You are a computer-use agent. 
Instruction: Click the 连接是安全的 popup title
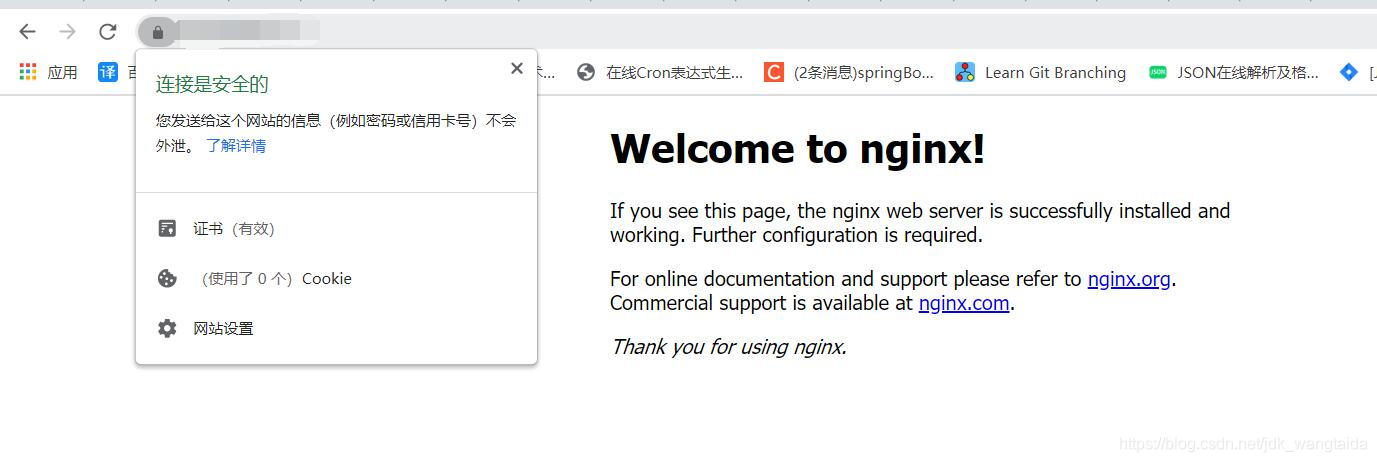tap(212, 84)
